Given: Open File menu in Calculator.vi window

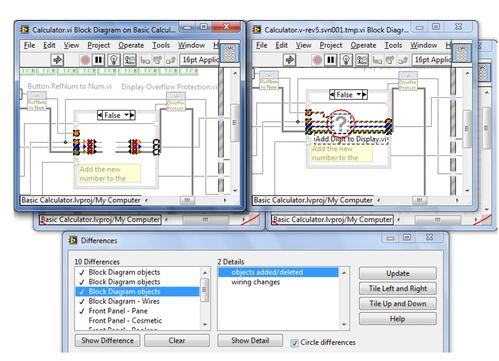Looking at the screenshot, I should [29, 45].
